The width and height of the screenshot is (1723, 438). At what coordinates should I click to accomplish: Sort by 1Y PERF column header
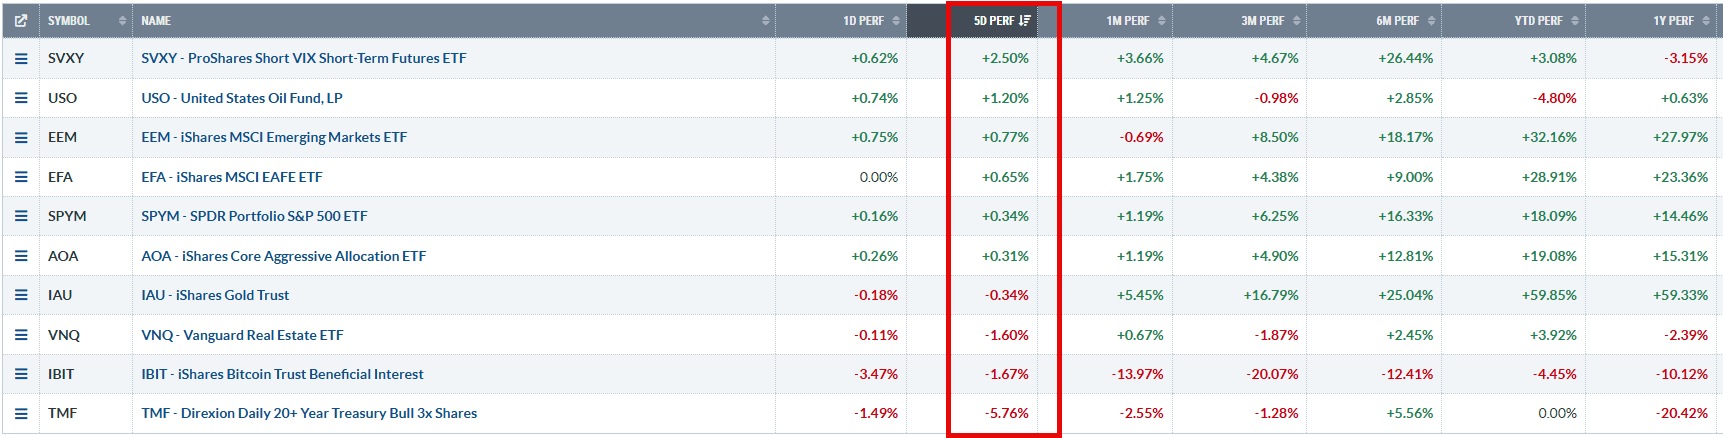coord(1681,20)
